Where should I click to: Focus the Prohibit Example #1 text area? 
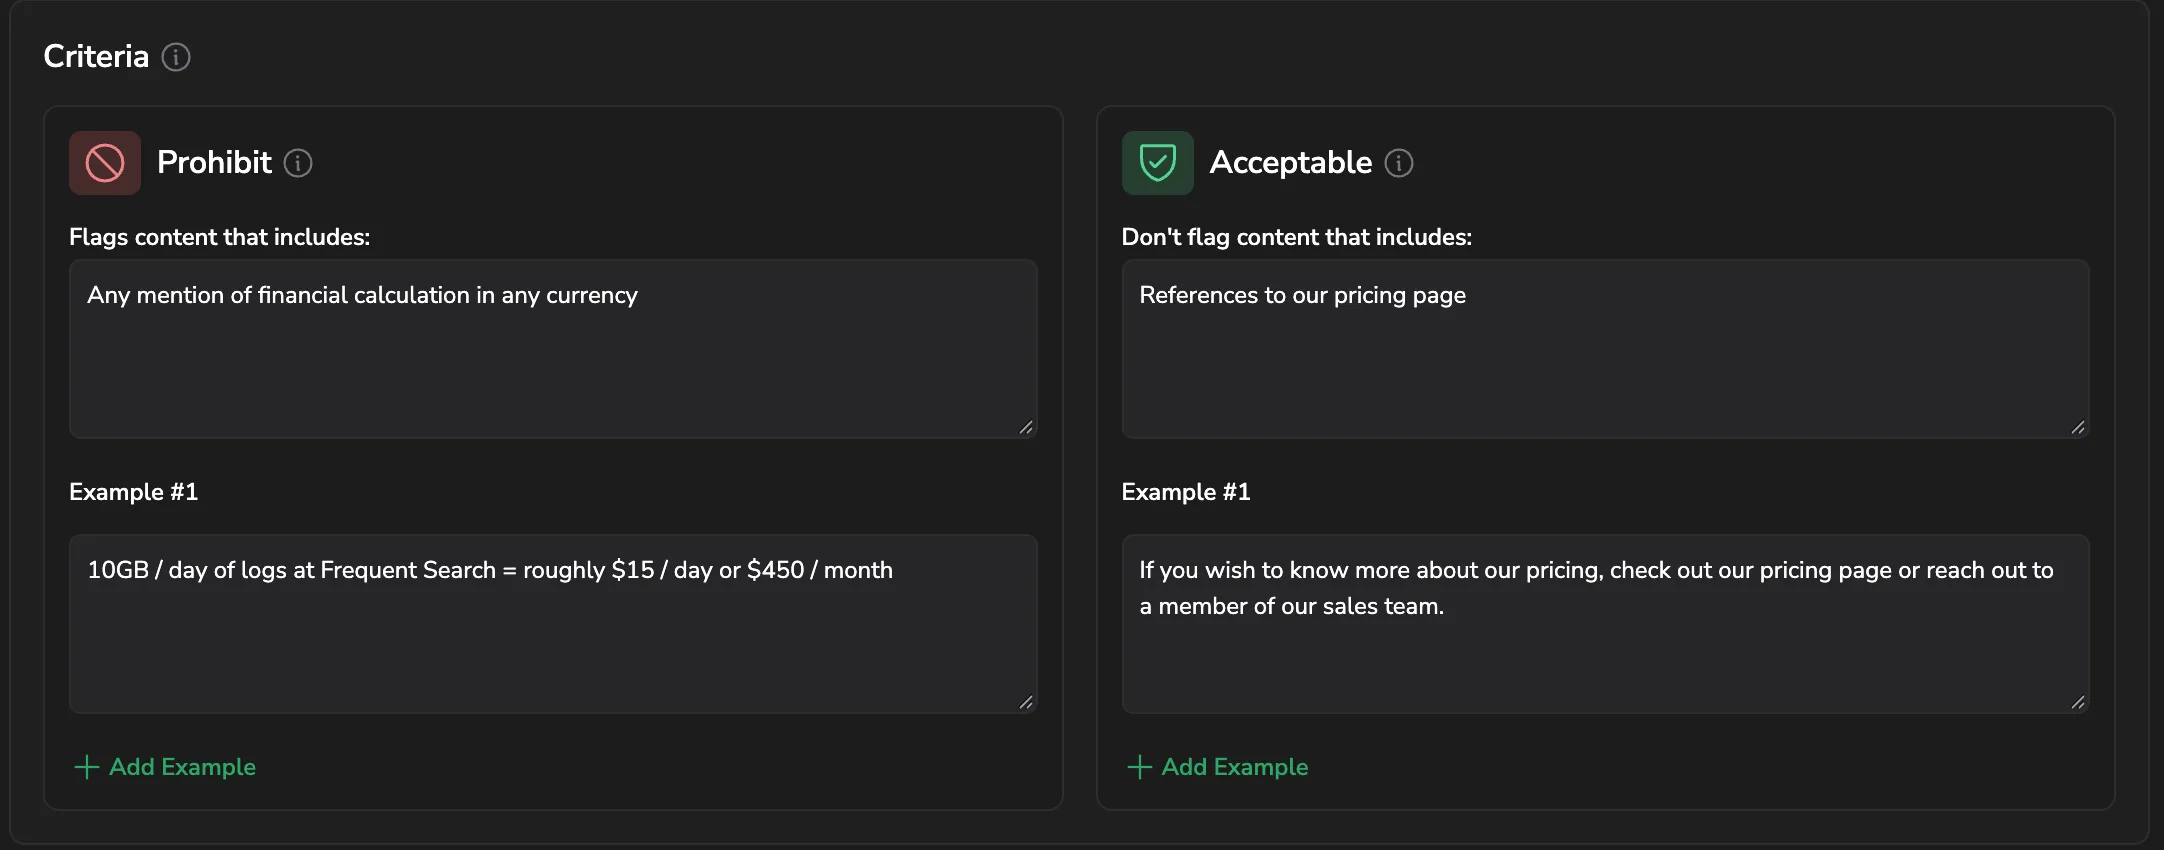tap(553, 624)
